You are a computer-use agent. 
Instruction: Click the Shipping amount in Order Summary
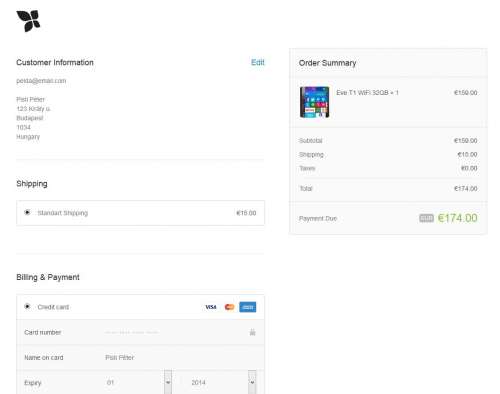click(x=467, y=154)
